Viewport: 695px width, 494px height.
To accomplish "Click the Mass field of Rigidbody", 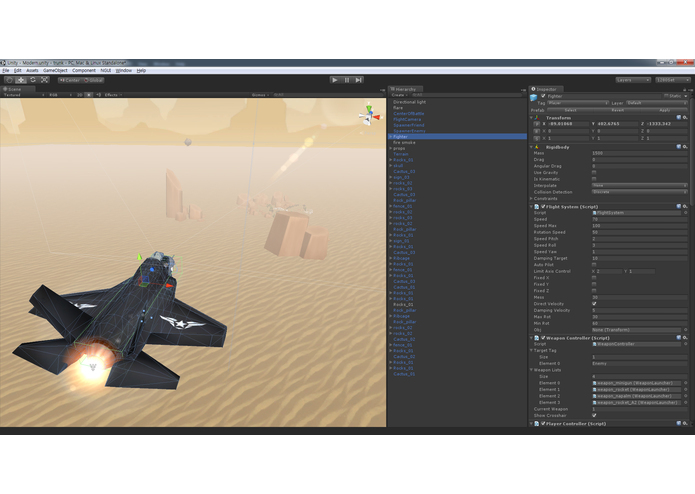I will 640,153.
